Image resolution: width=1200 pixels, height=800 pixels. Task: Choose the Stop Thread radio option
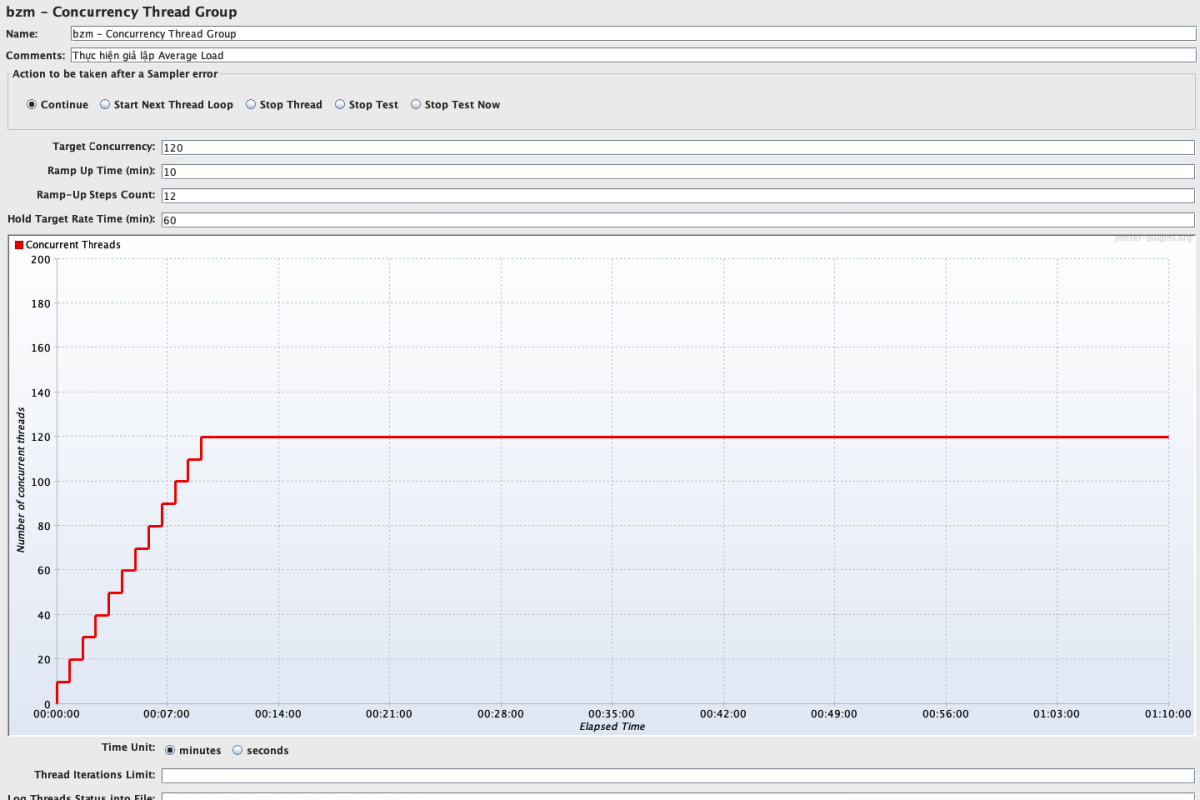[x=251, y=105]
